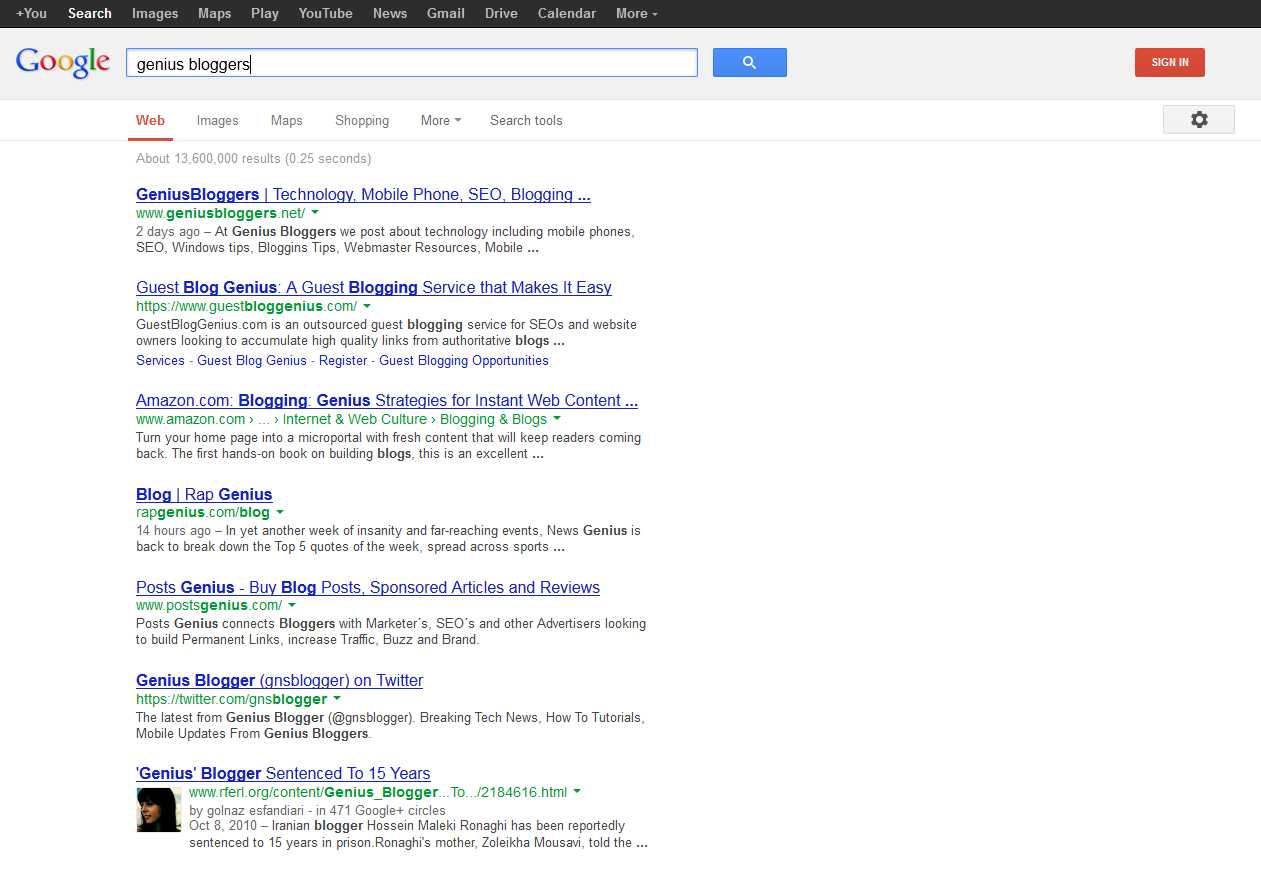Screen dimensions: 1261x873
Task: Open the settings gear menu
Action: pyautogui.click(x=1199, y=119)
